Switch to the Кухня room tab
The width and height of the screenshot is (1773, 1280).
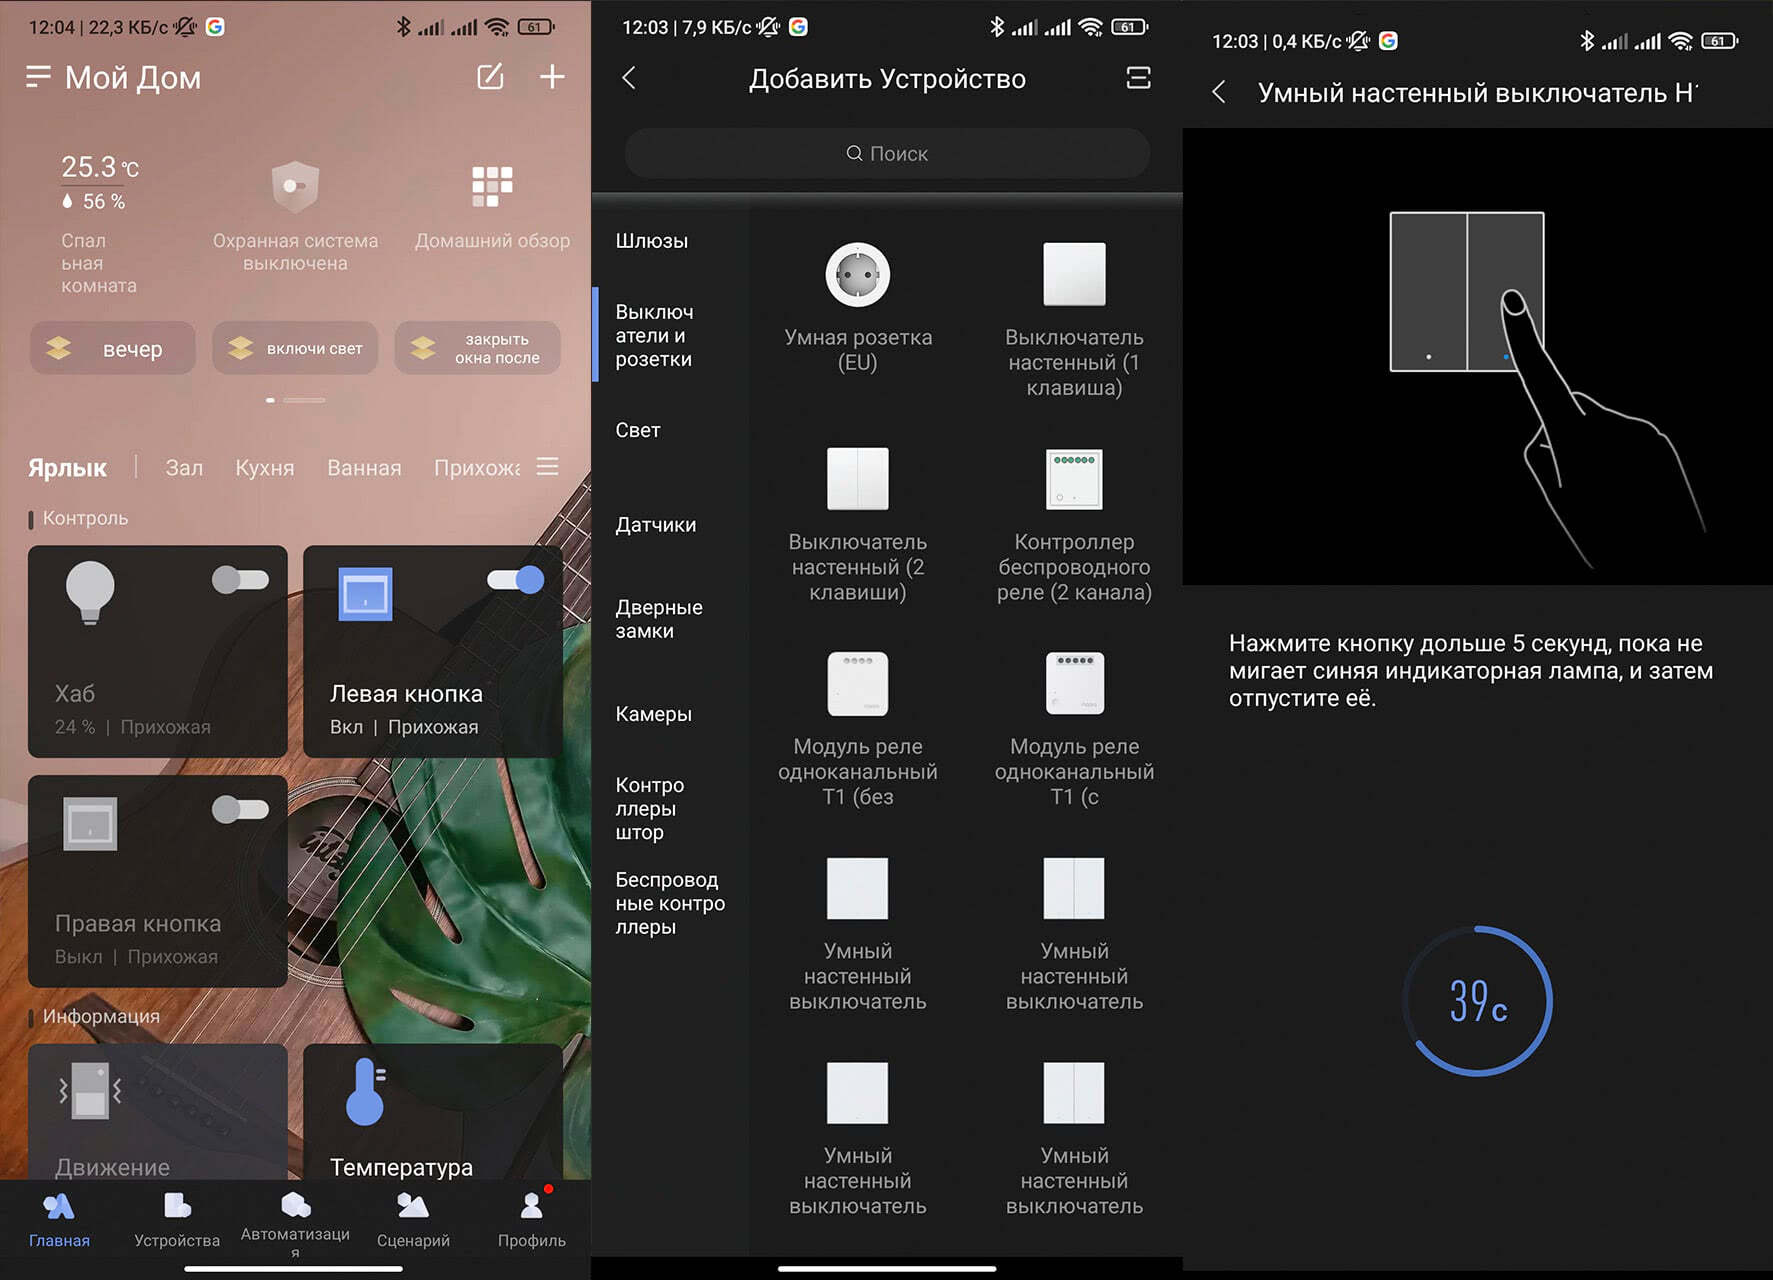point(264,468)
